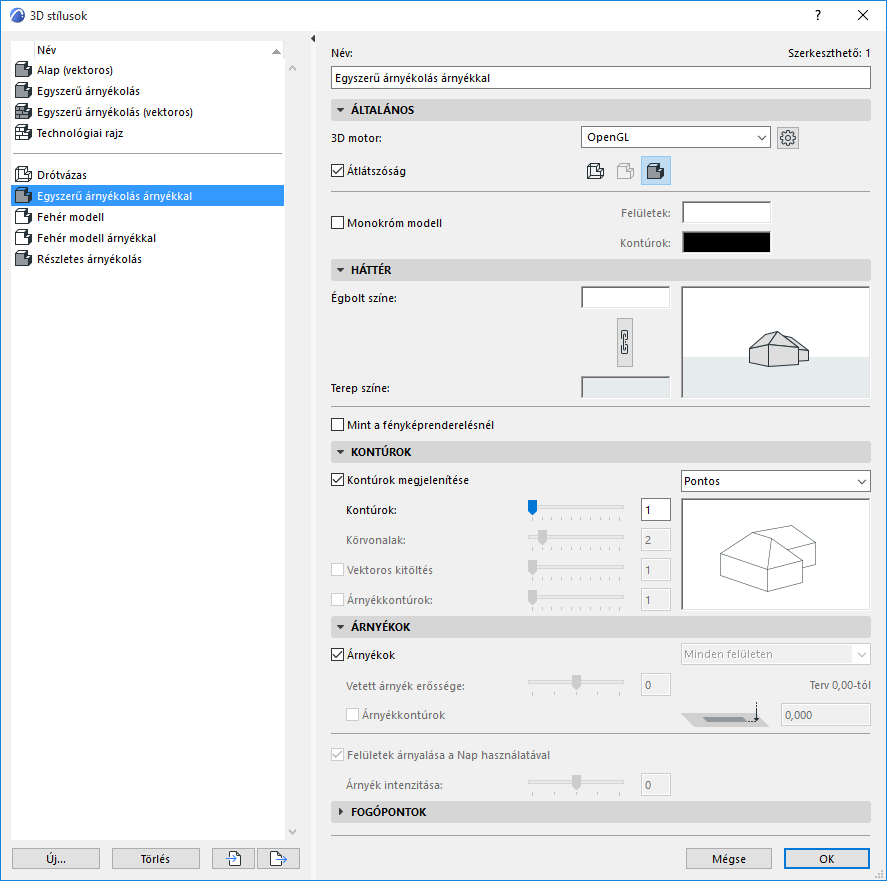Image resolution: width=887 pixels, height=881 pixels.
Task: Click icon of Részletes árnyékolás style
Action: 23,259
